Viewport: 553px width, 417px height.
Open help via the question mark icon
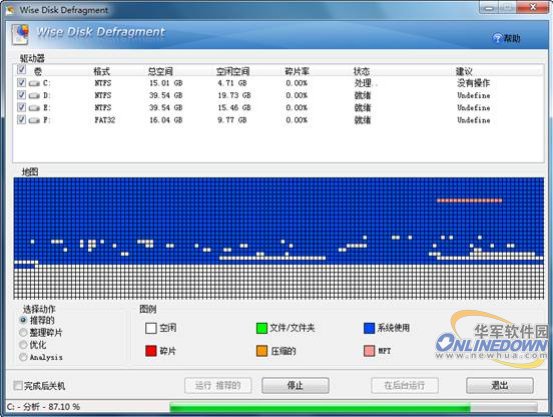[497, 38]
